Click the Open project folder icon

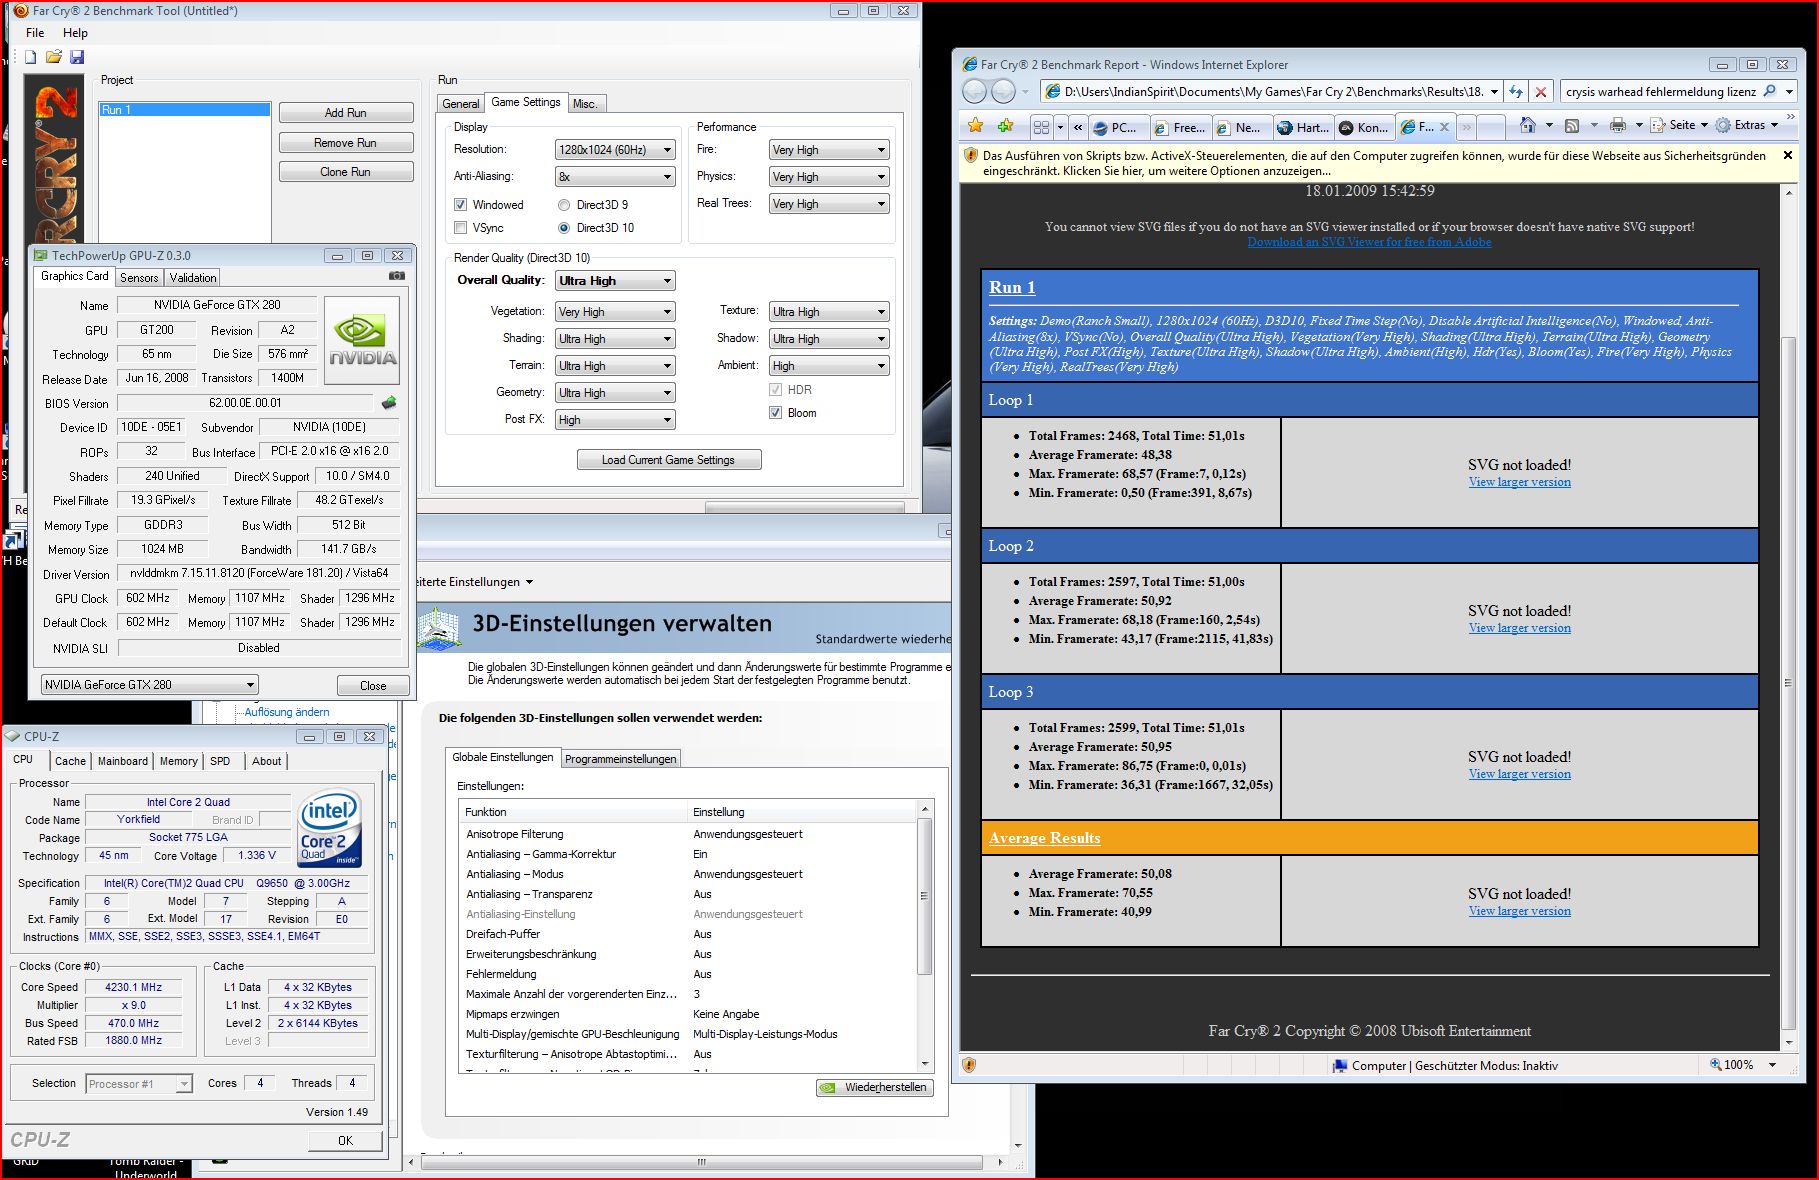[x=54, y=57]
